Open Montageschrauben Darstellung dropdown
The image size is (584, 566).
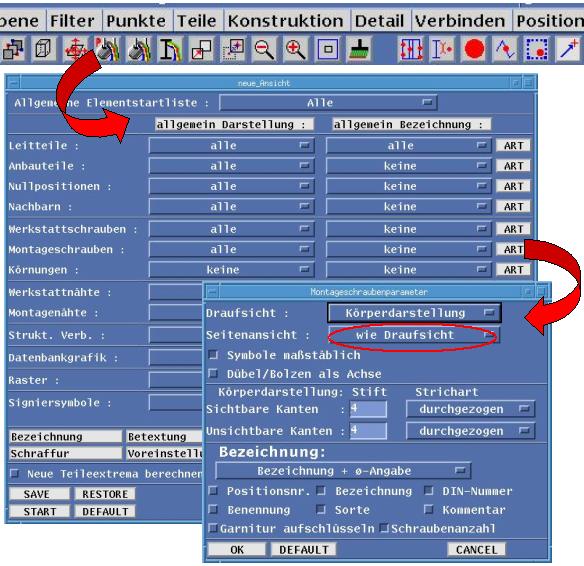(x=231, y=249)
